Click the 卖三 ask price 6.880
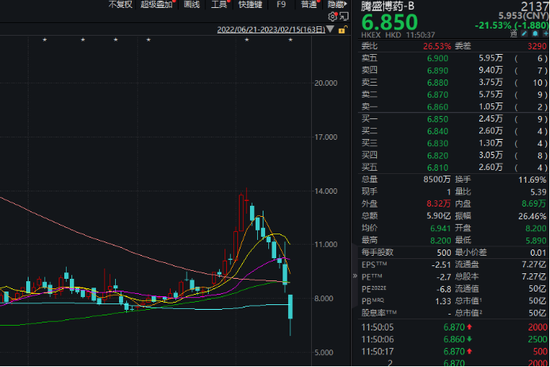 (437, 83)
